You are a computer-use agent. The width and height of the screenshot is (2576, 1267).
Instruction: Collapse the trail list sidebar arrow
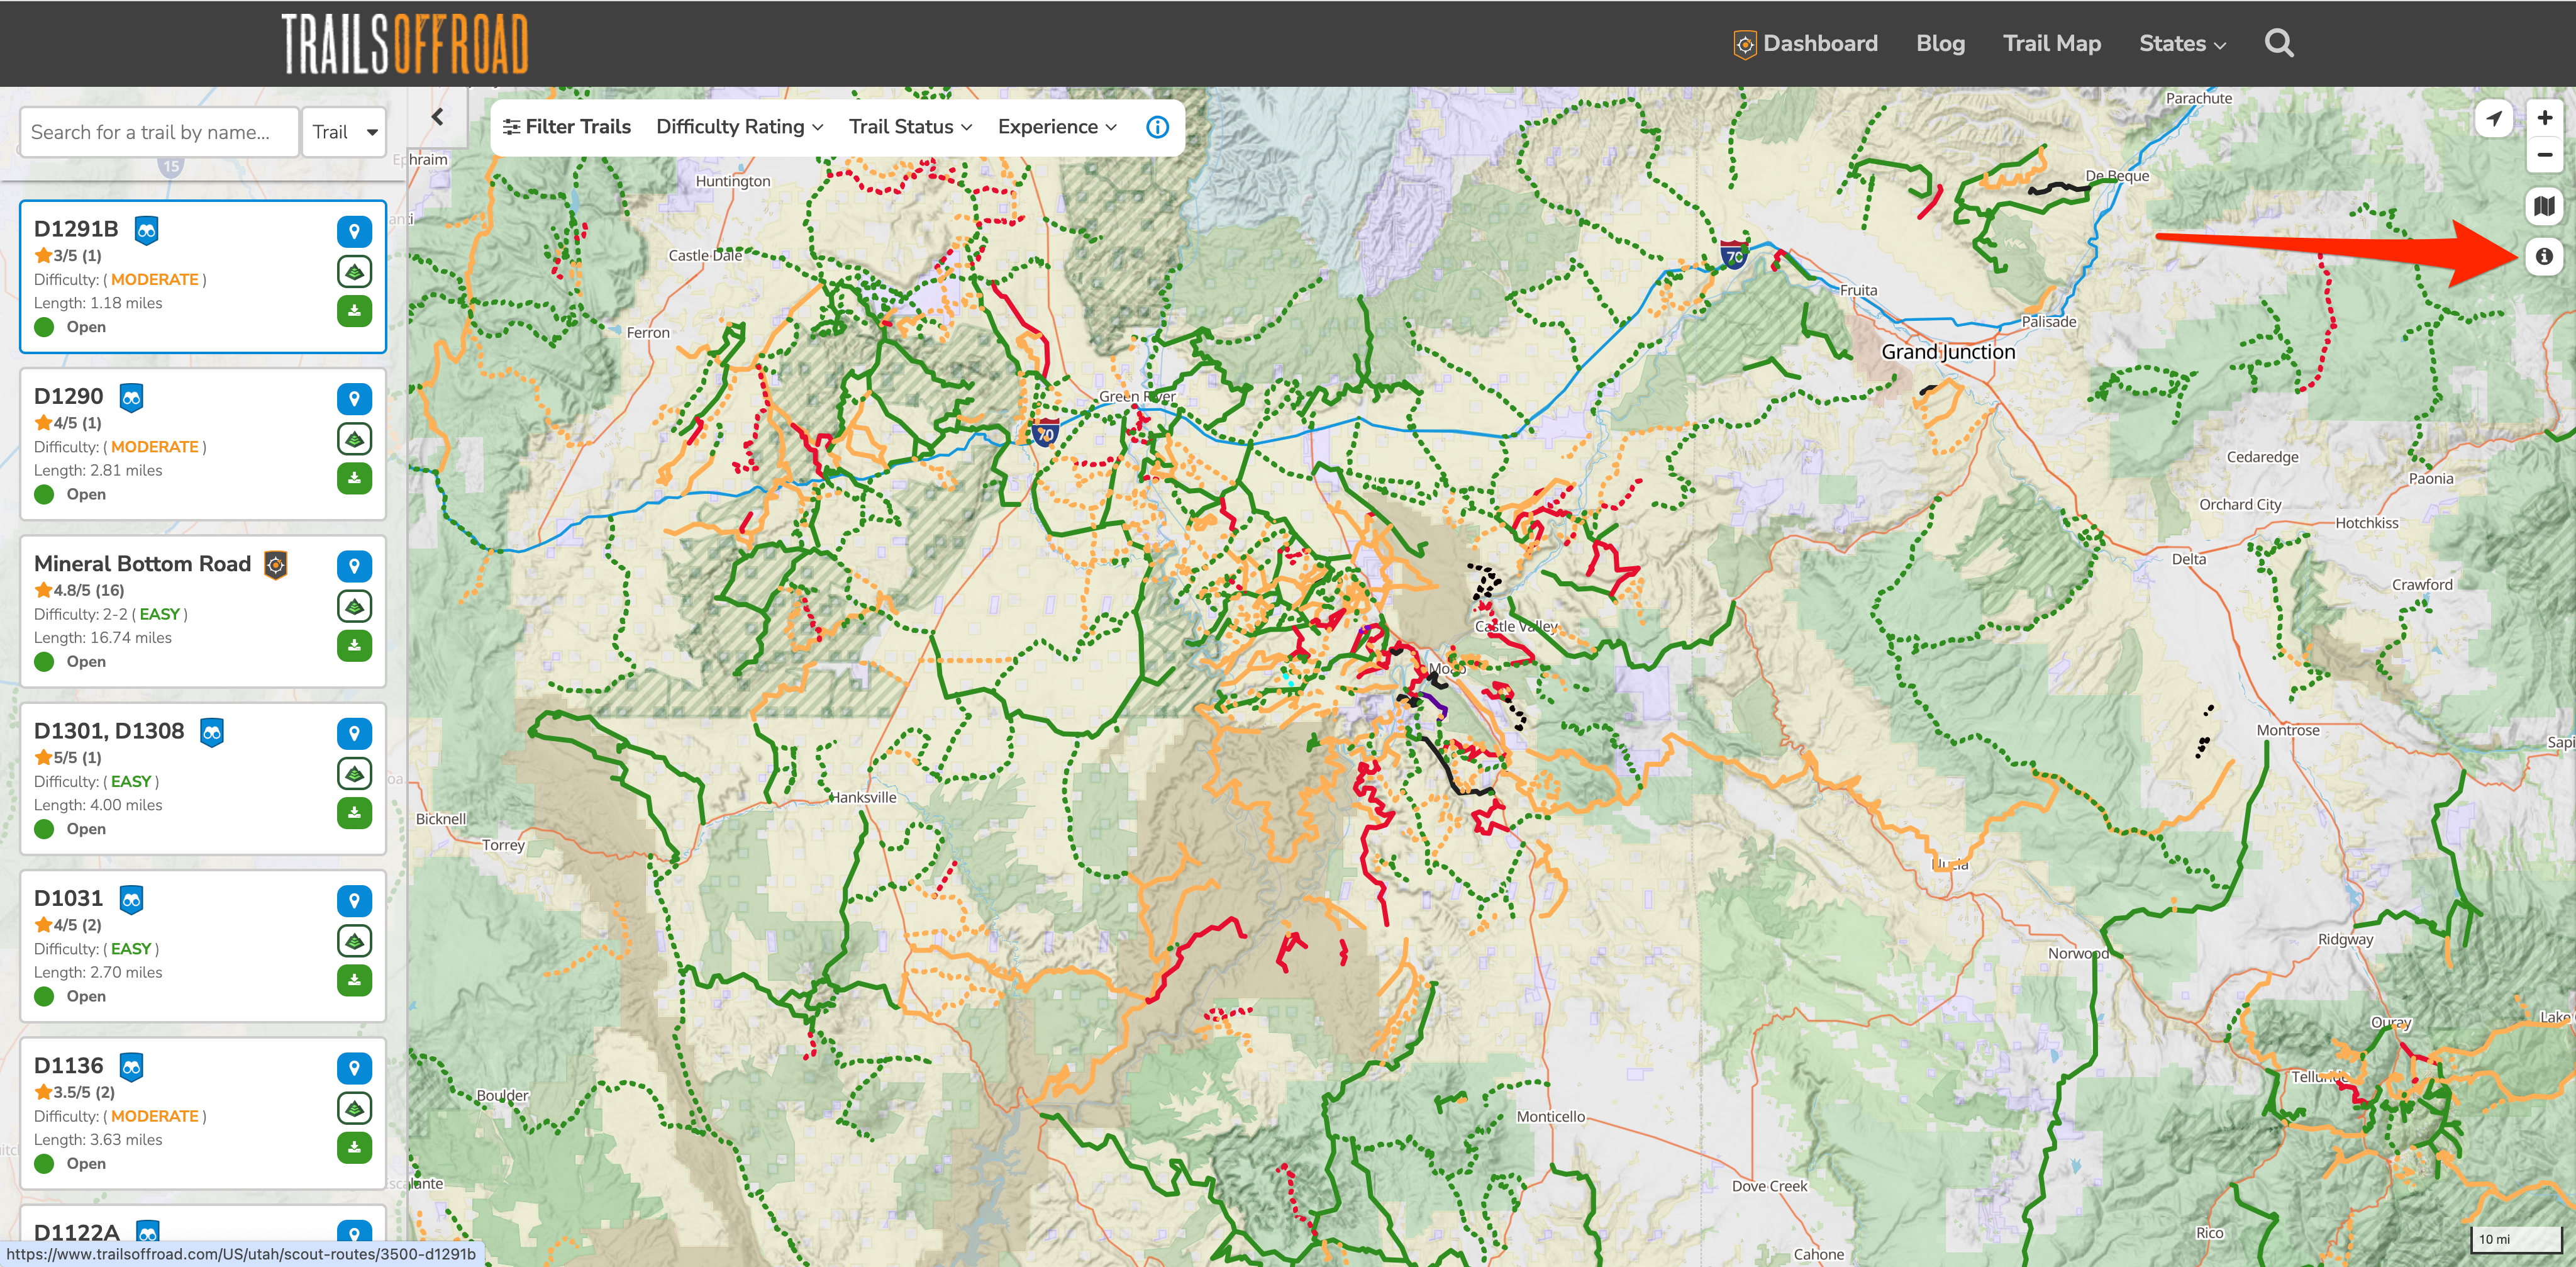pos(437,117)
